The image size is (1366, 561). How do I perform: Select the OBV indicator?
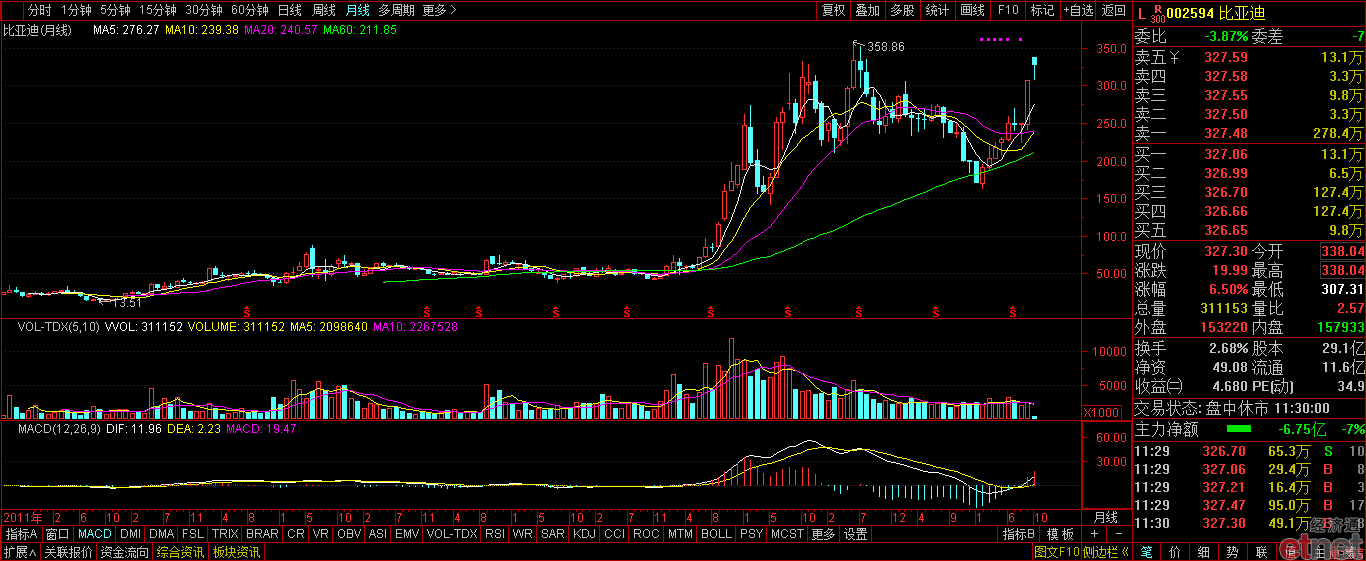coord(349,534)
